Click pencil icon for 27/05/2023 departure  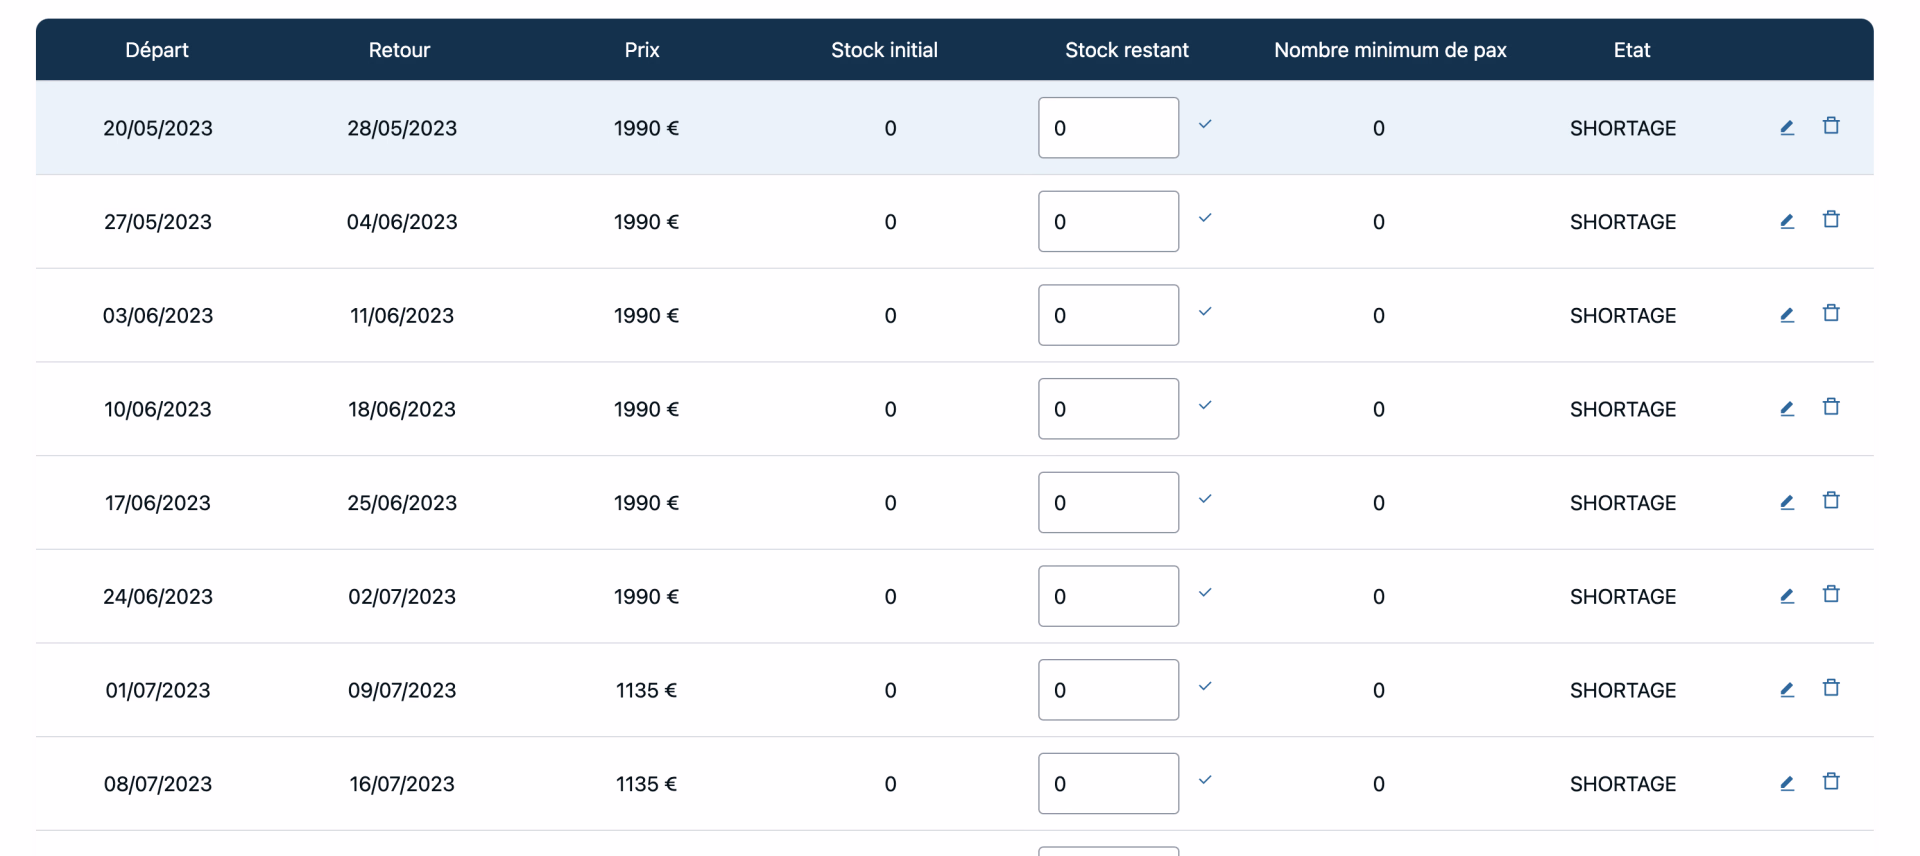[1787, 221]
